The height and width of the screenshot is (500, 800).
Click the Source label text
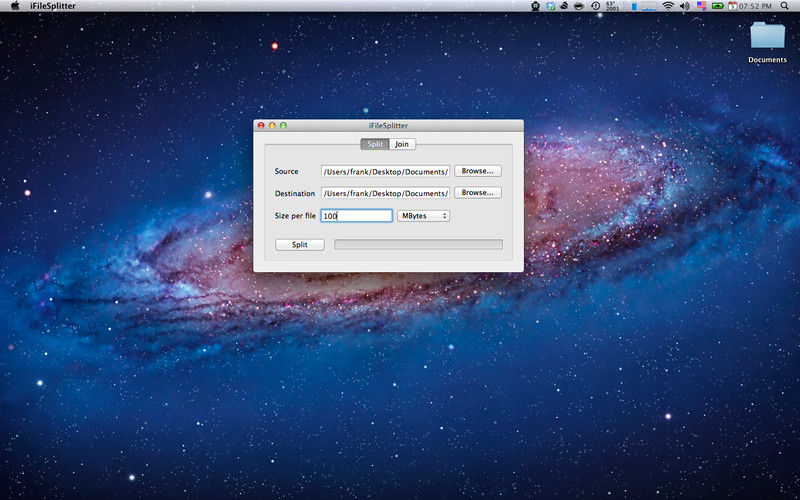[286, 171]
